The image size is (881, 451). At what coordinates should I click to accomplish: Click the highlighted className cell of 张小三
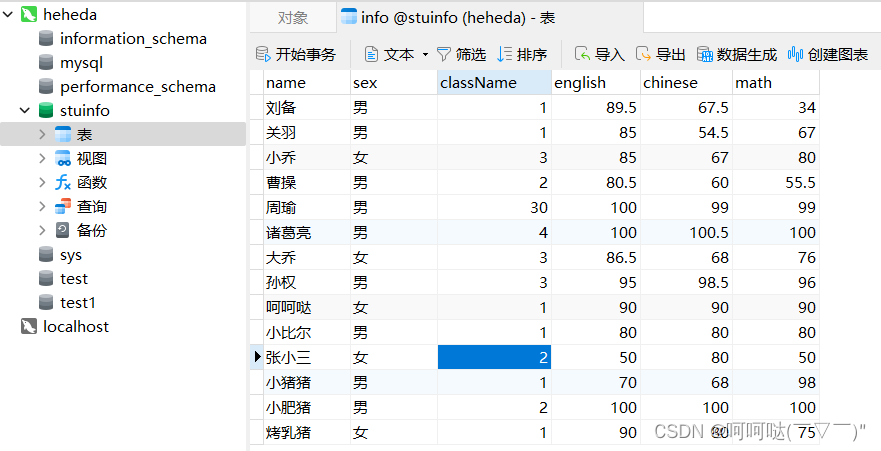tap(494, 357)
